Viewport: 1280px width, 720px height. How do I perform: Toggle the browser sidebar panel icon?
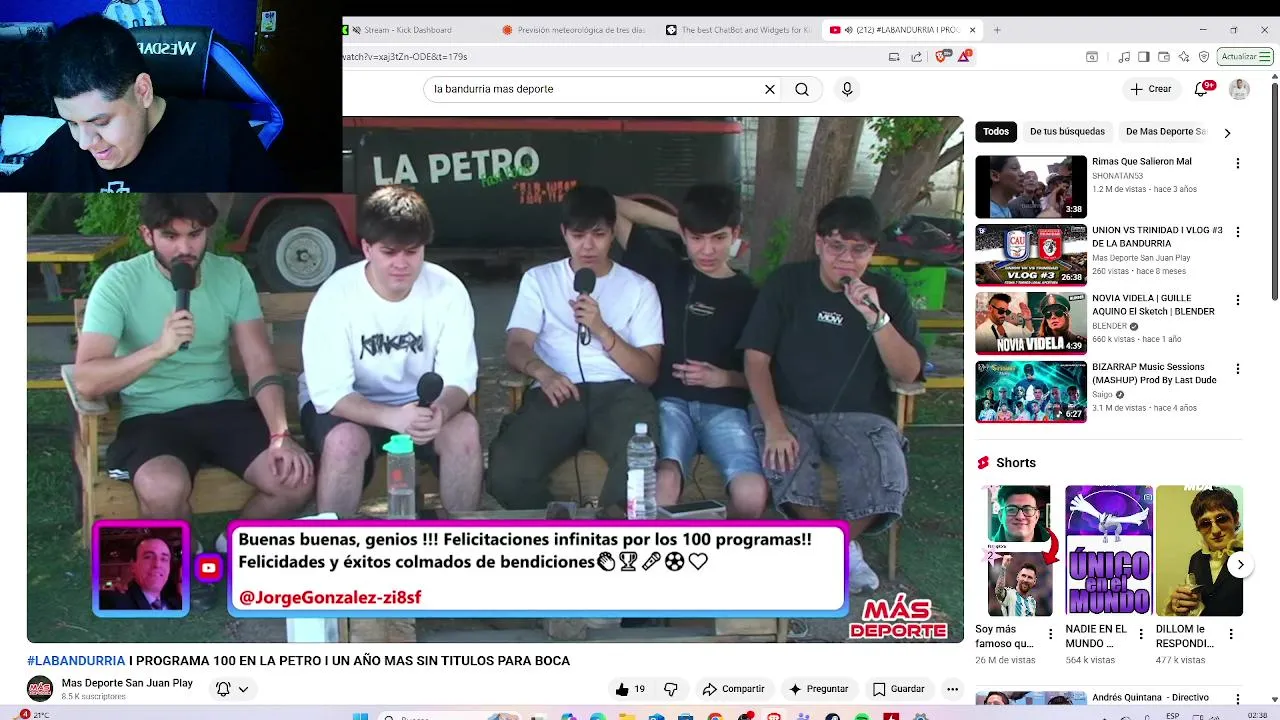pyautogui.click(x=1144, y=57)
